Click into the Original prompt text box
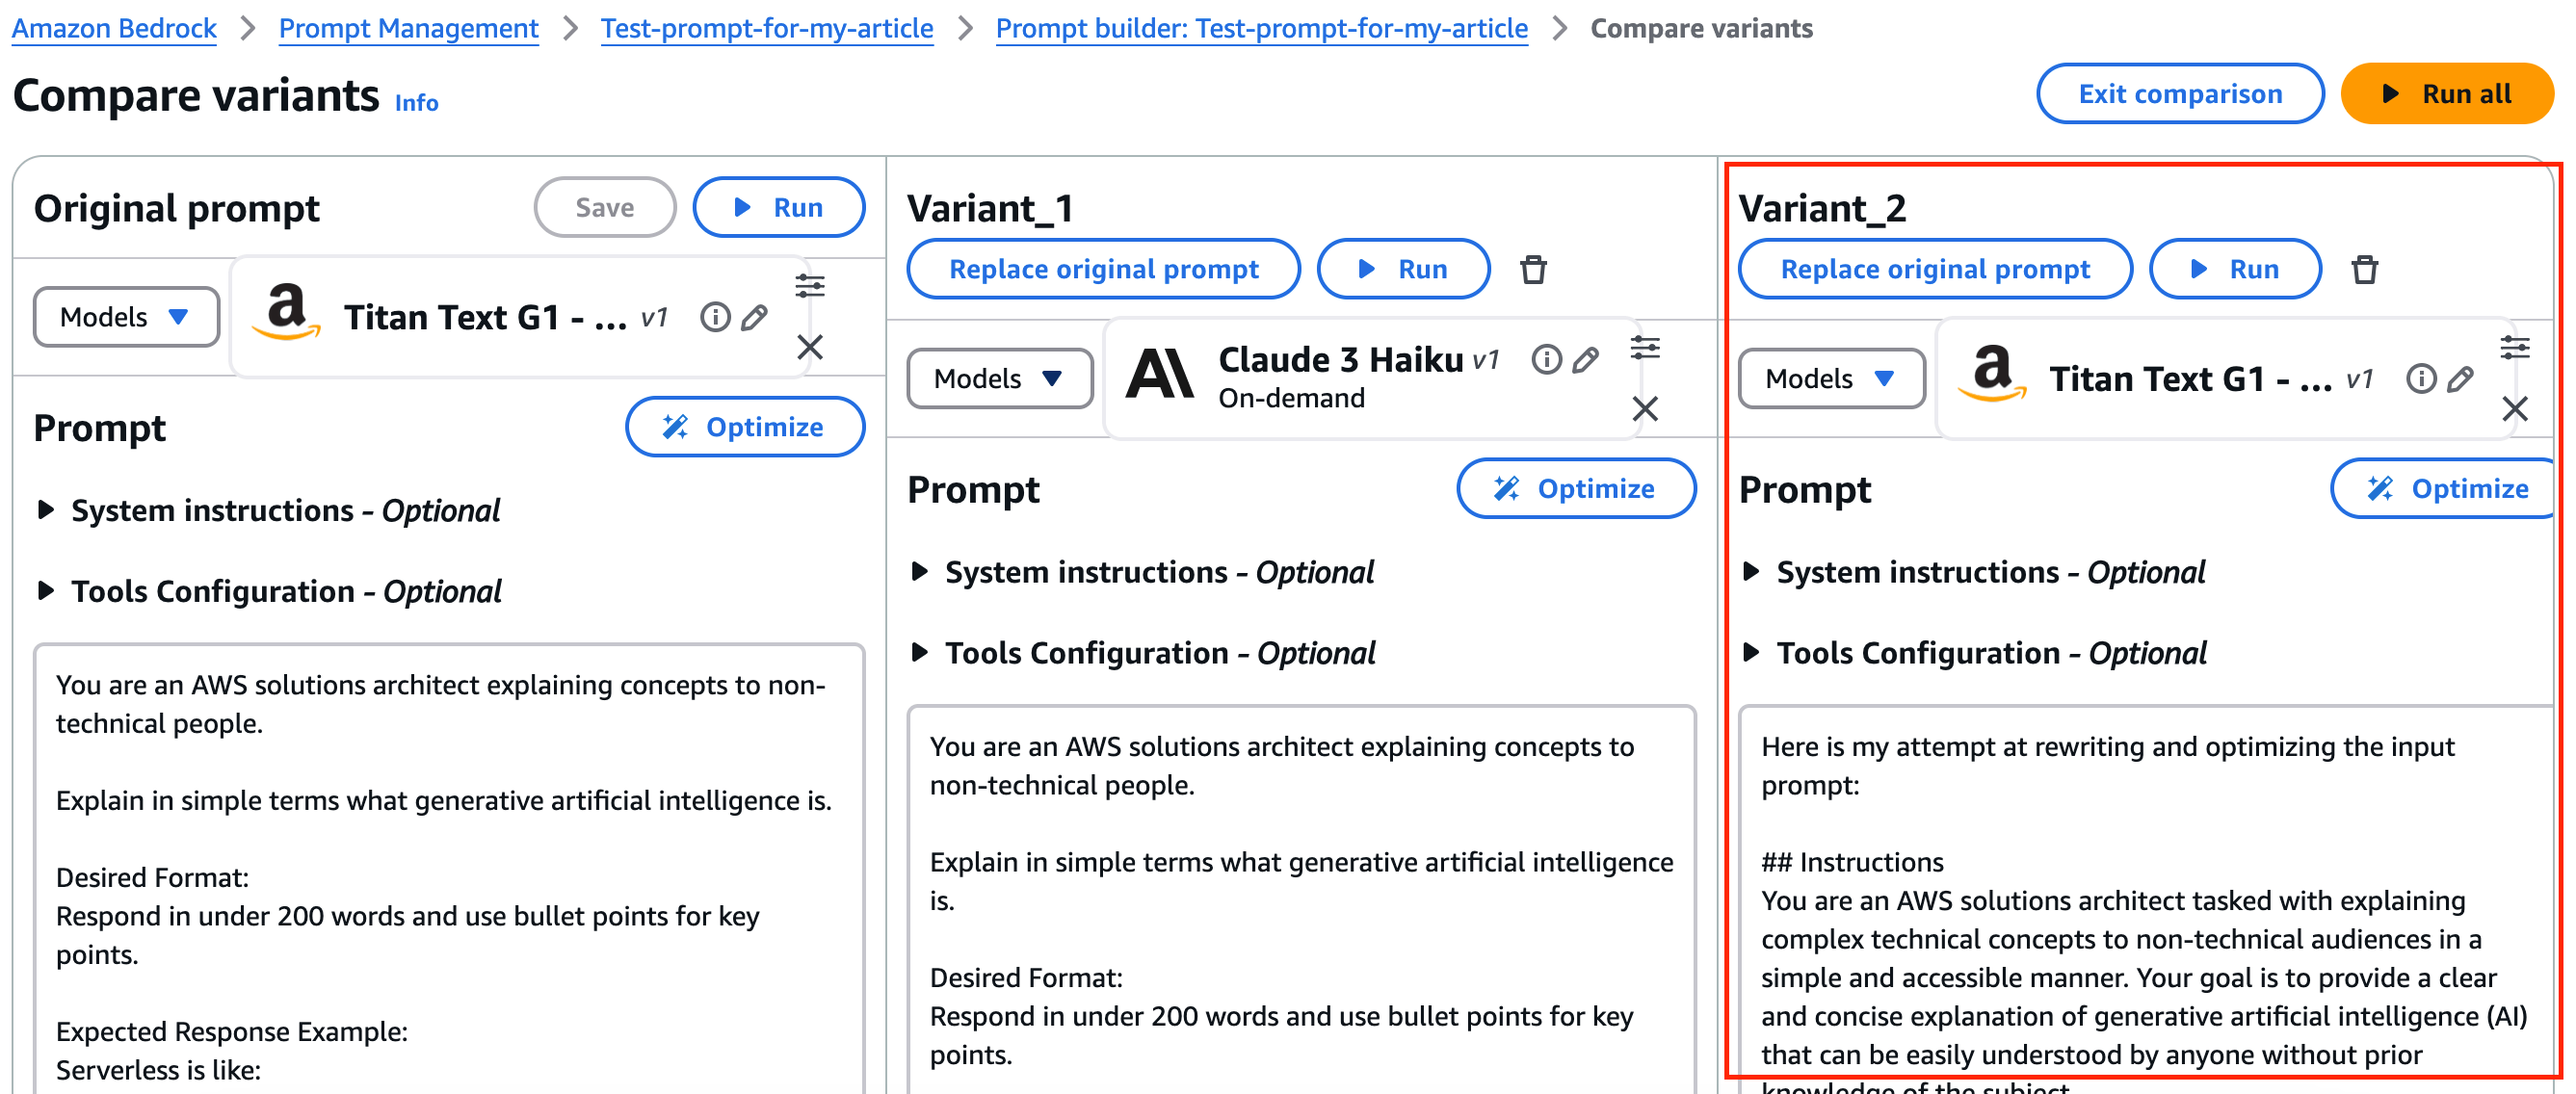This screenshot has width=2576, height=1094. [448, 868]
